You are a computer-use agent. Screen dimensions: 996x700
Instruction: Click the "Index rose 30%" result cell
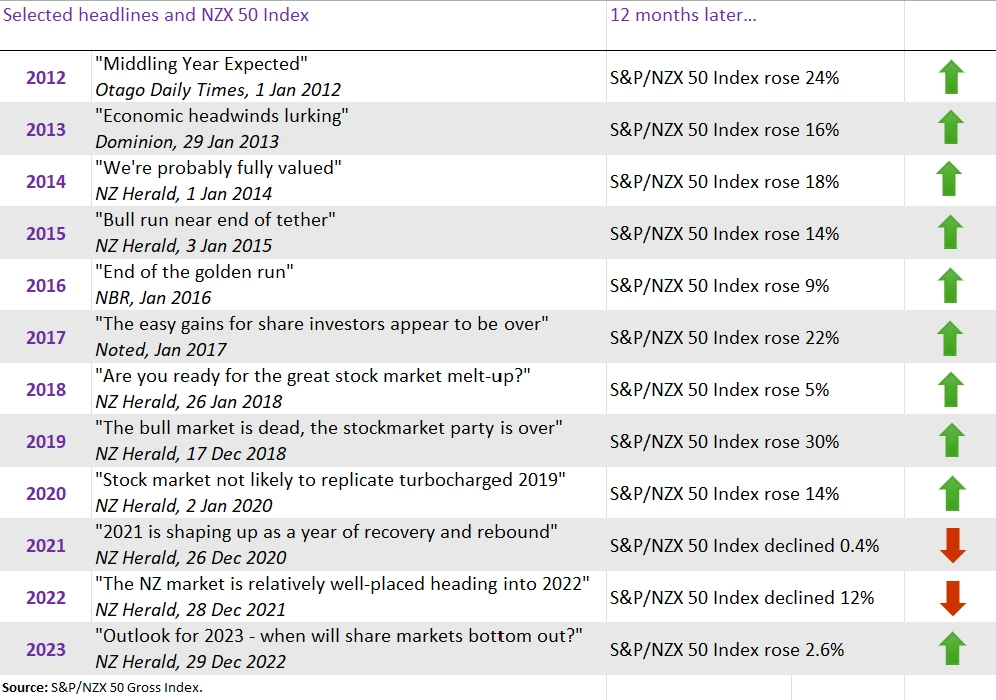click(x=724, y=441)
